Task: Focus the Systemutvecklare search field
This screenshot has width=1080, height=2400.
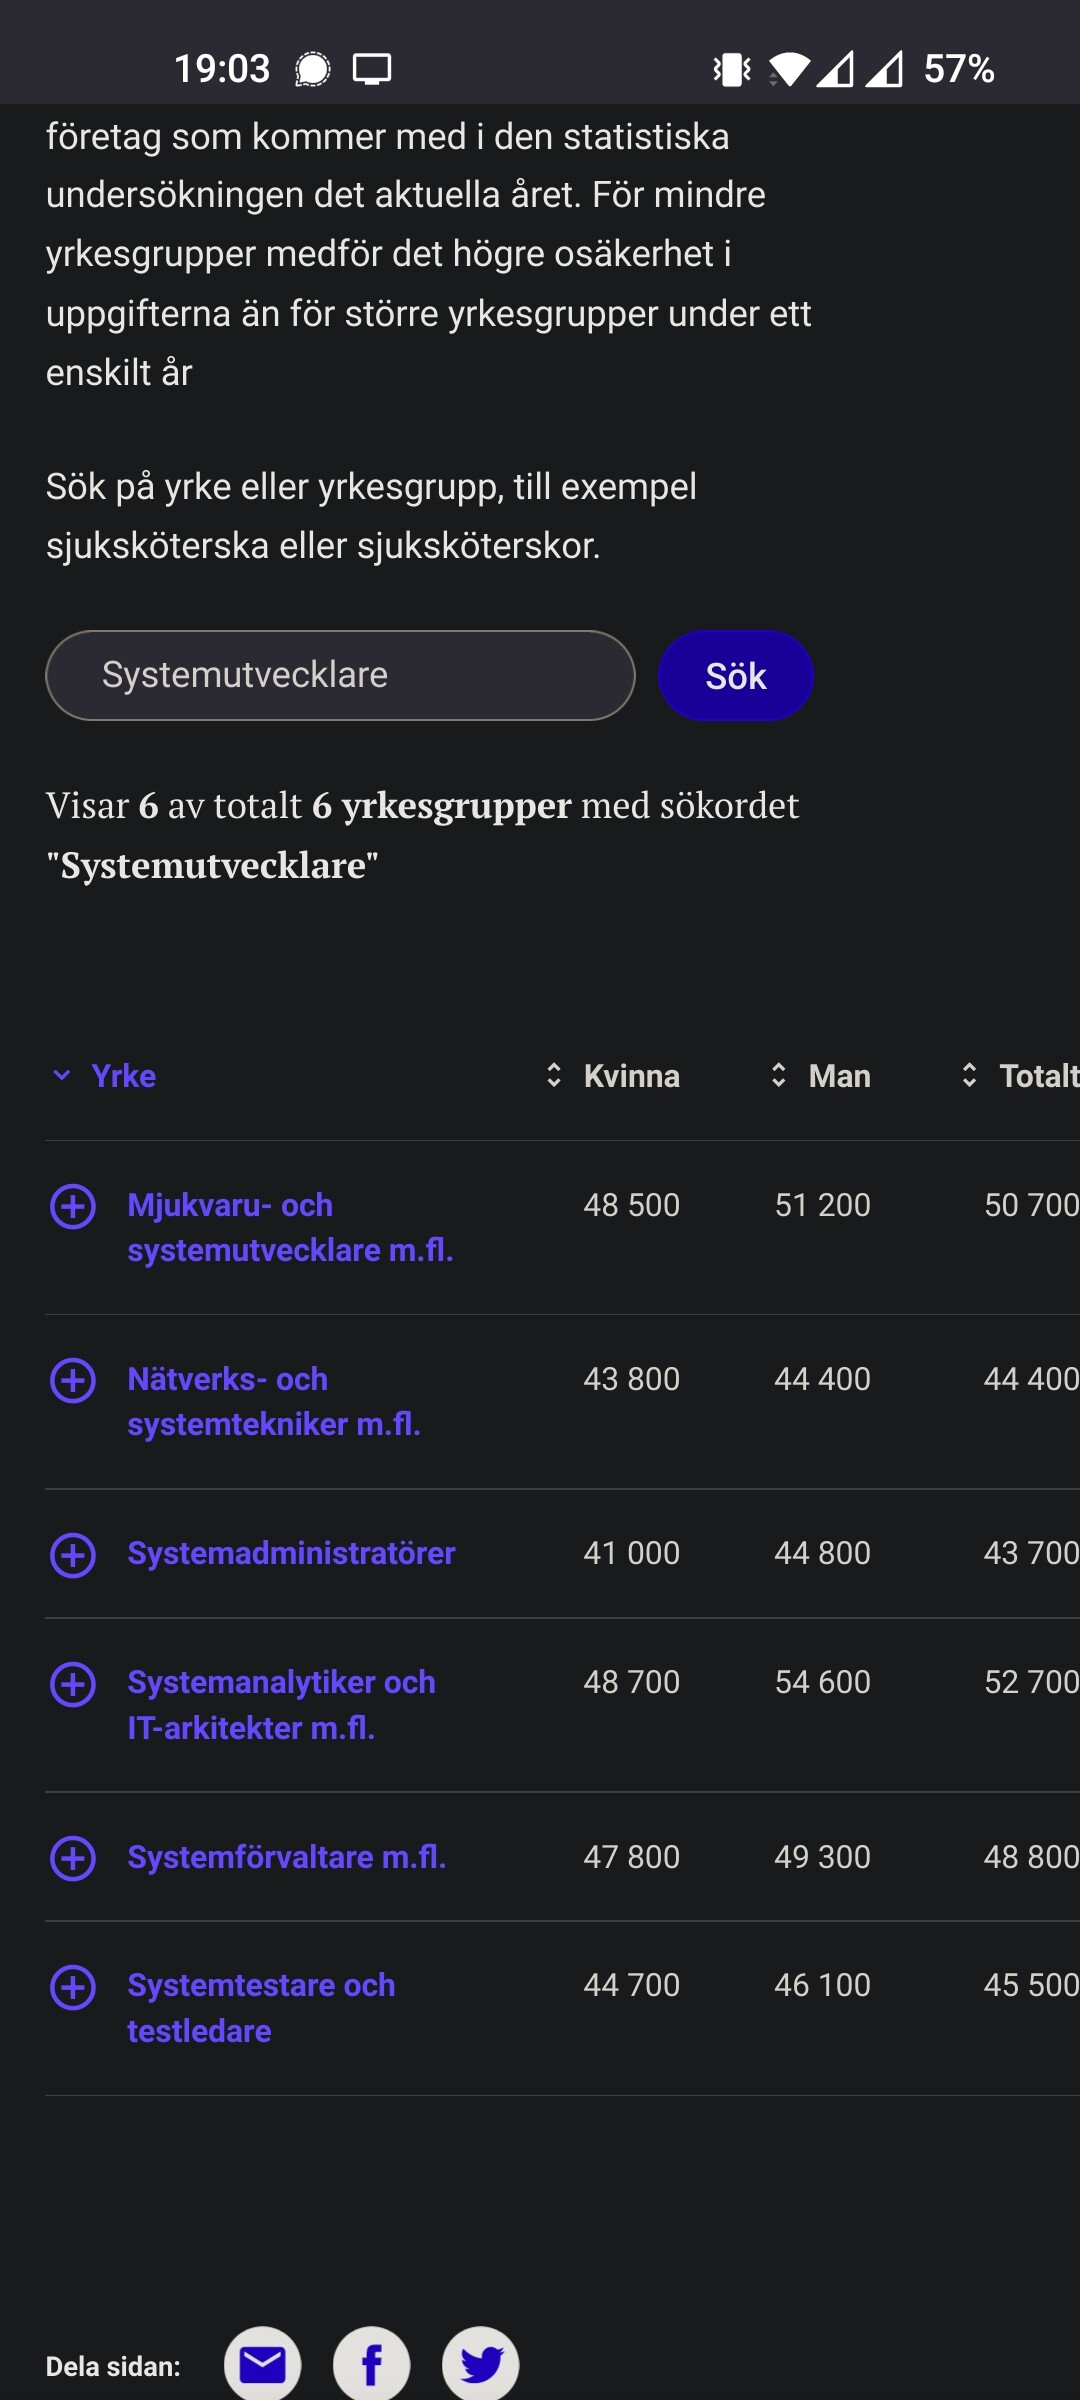Action: pyautogui.click(x=340, y=675)
